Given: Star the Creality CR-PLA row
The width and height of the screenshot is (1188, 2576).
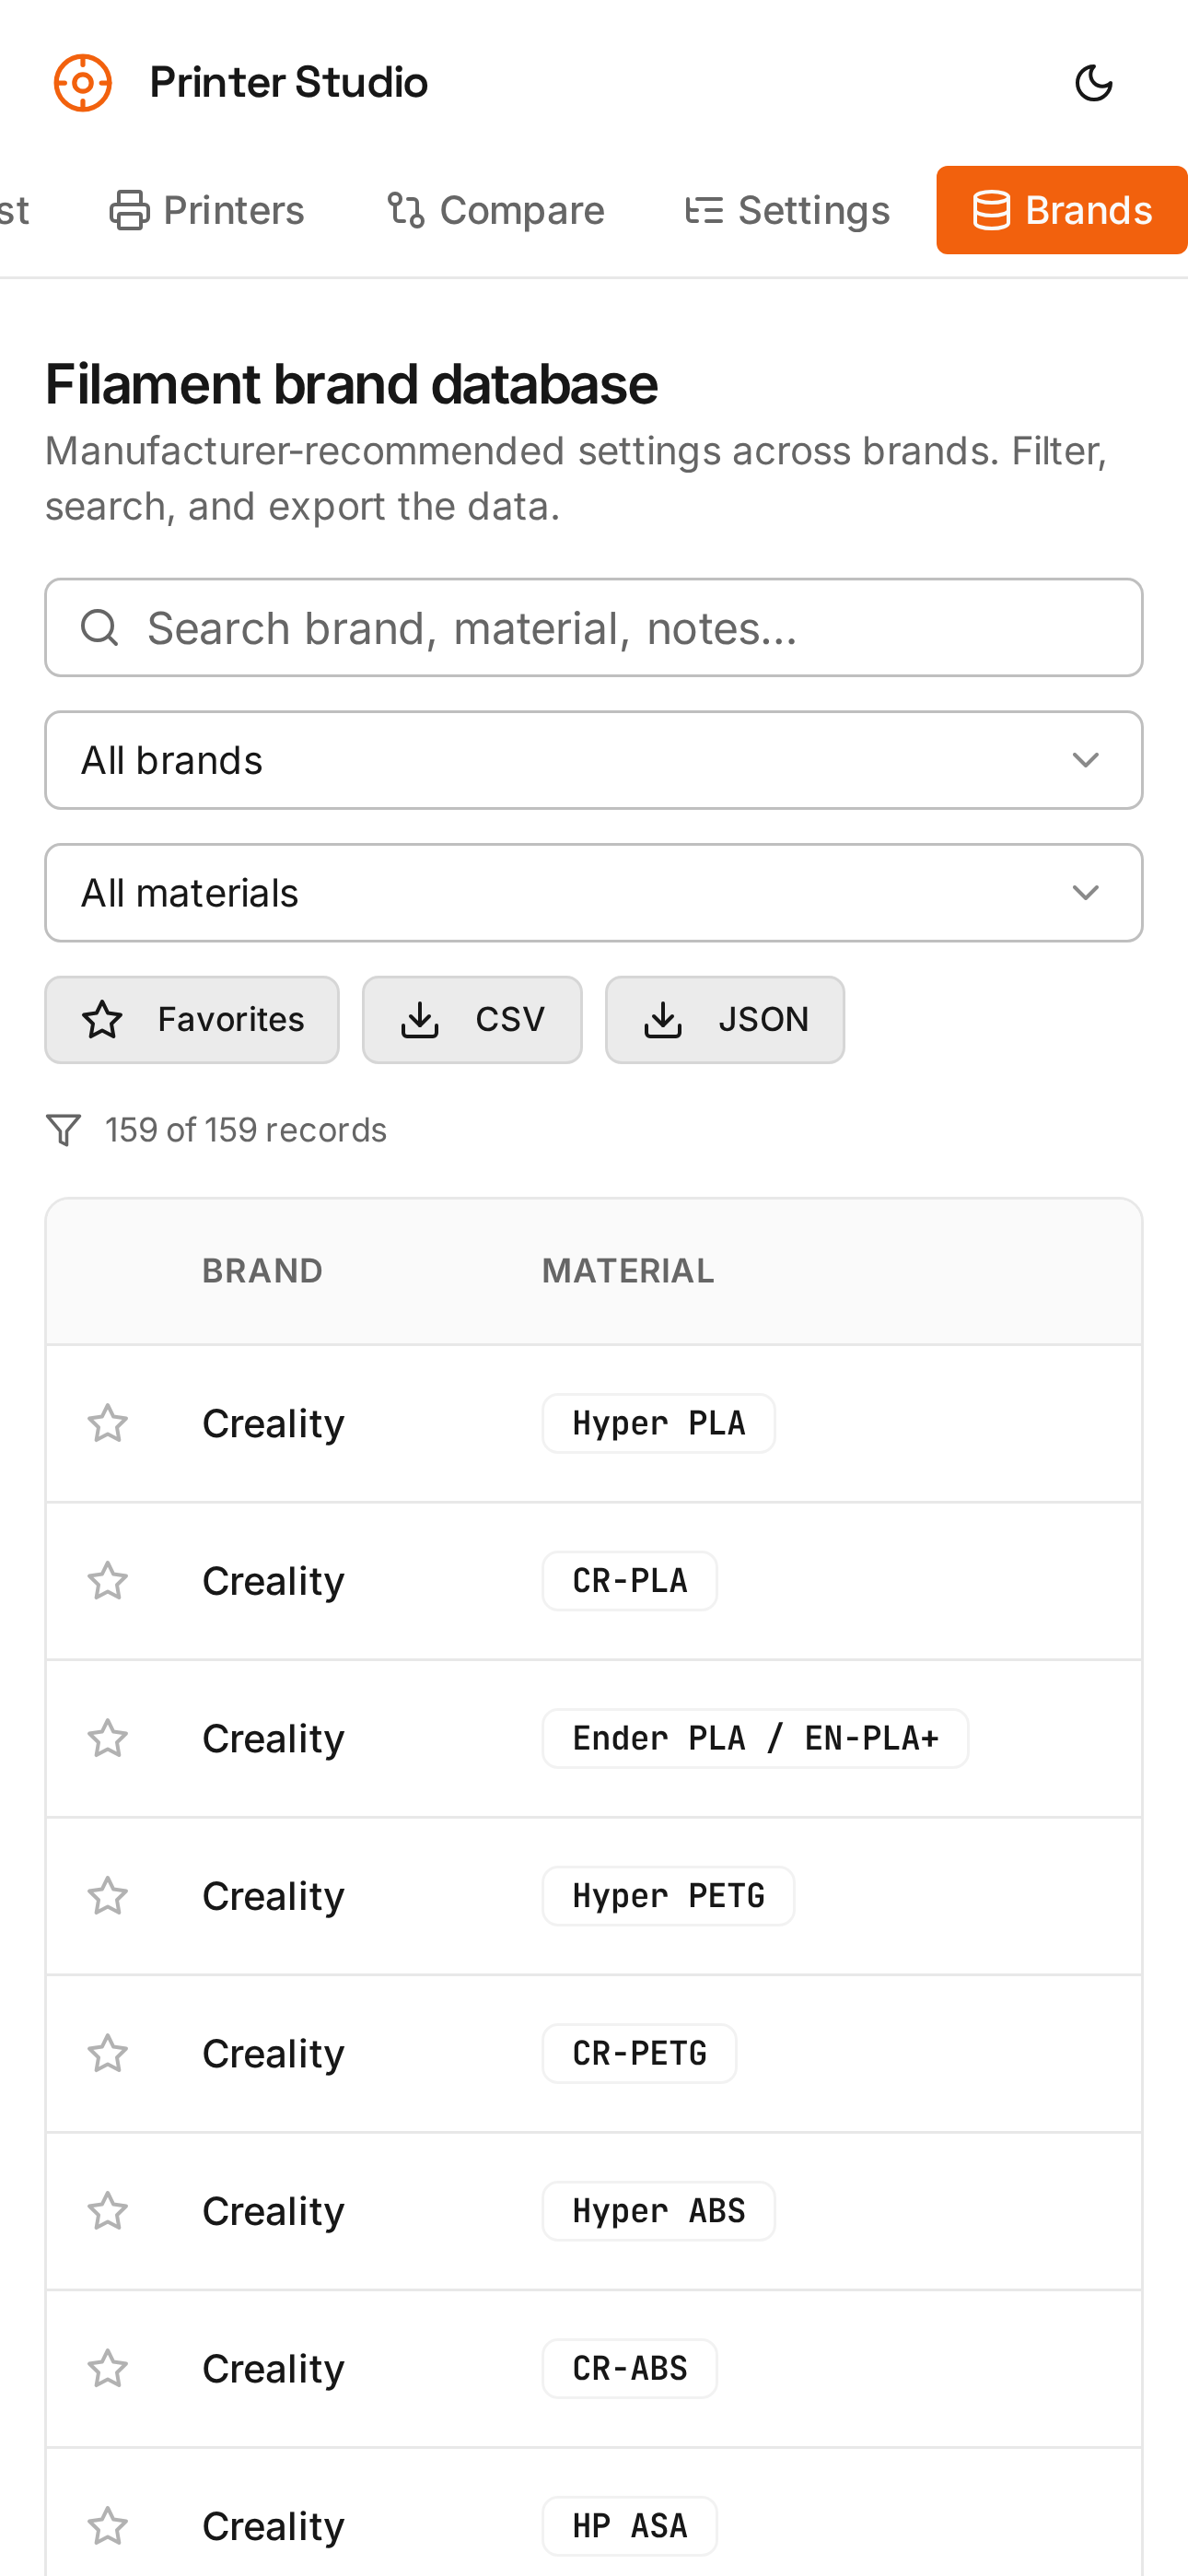Looking at the screenshot, I should tap(108, 1581).
